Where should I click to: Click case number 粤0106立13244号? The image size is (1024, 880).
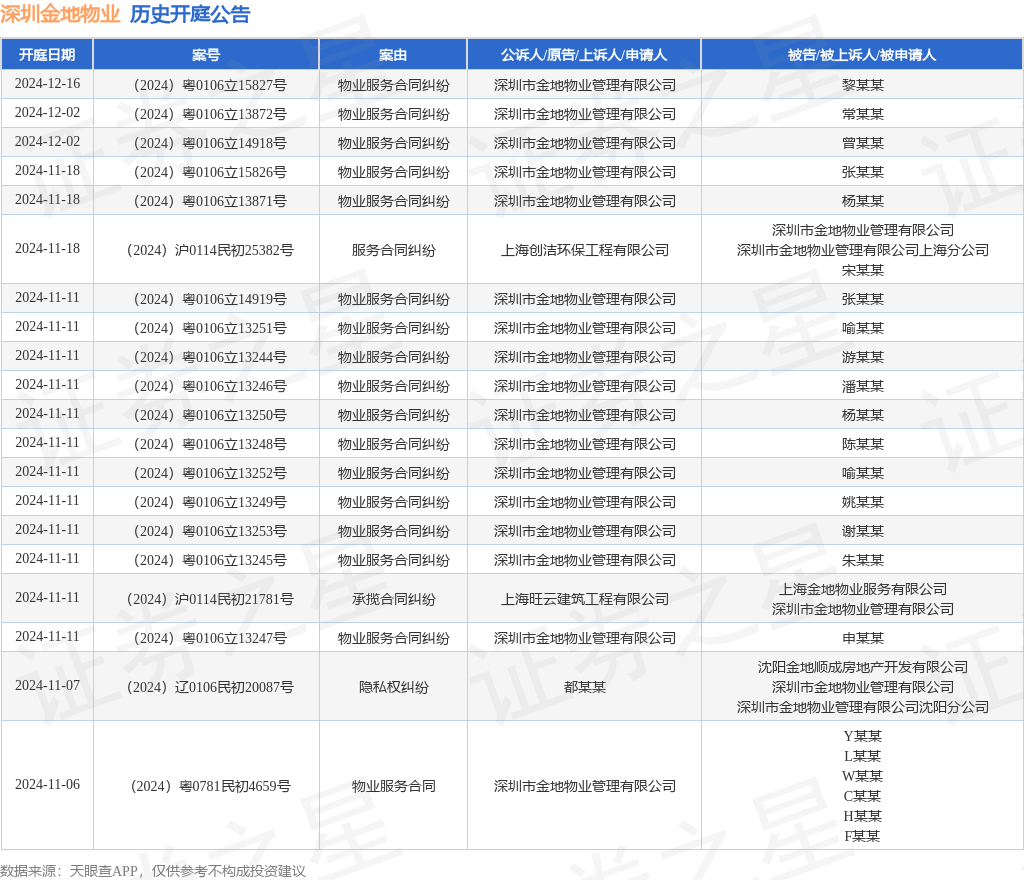pos(210,357)
